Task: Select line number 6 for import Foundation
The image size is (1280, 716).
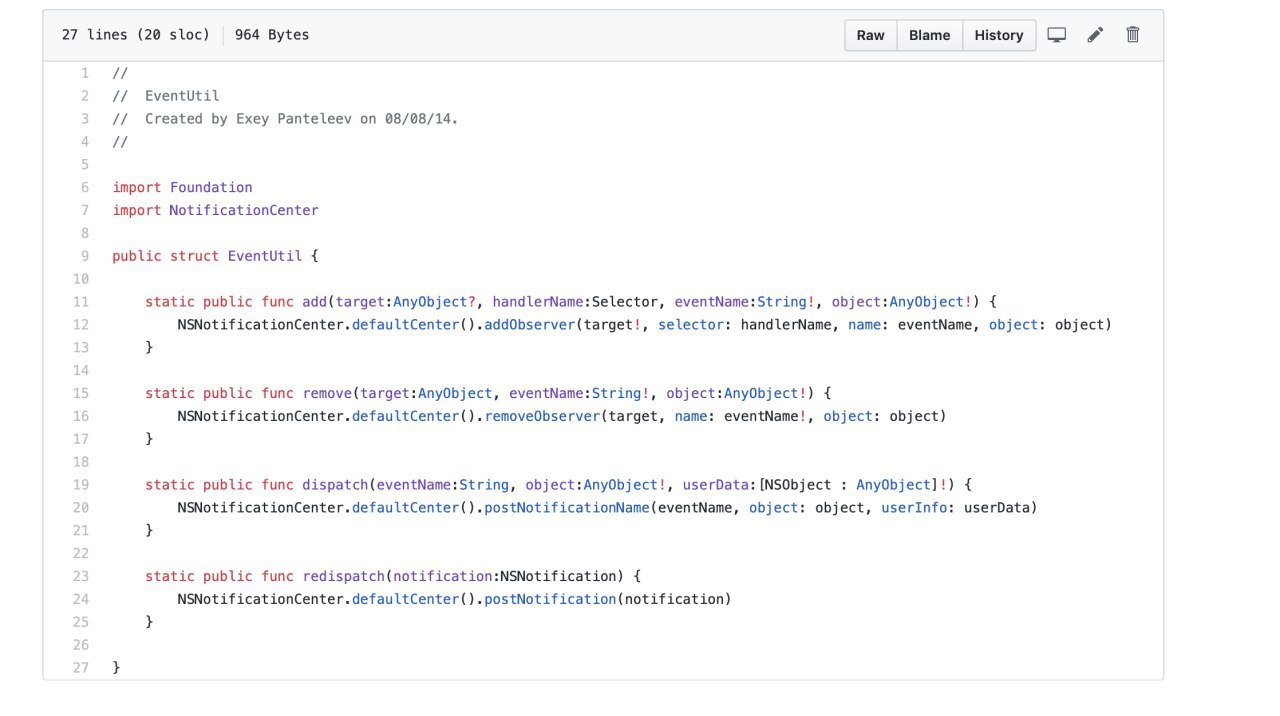Action: tap(85, 187)
